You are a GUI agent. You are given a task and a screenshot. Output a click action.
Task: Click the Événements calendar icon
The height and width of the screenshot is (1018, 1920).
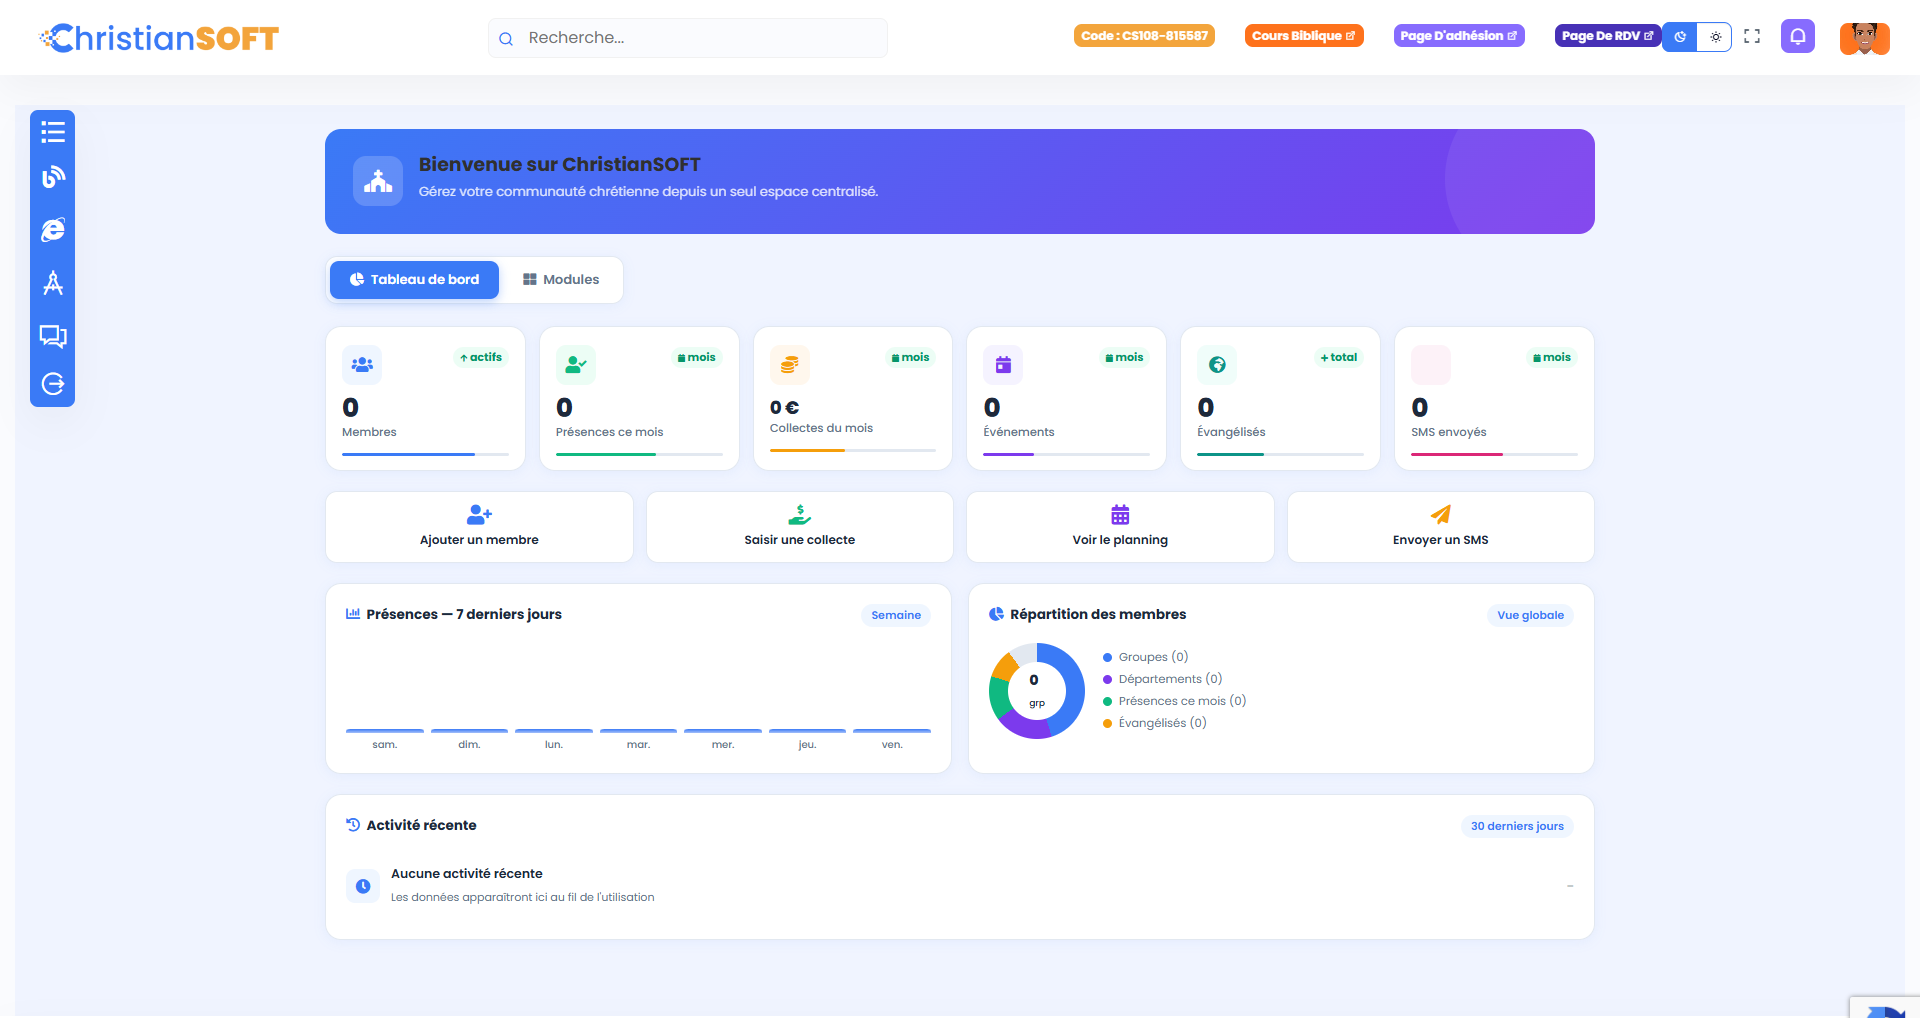pyautogui.click(x=1003, y=365)
